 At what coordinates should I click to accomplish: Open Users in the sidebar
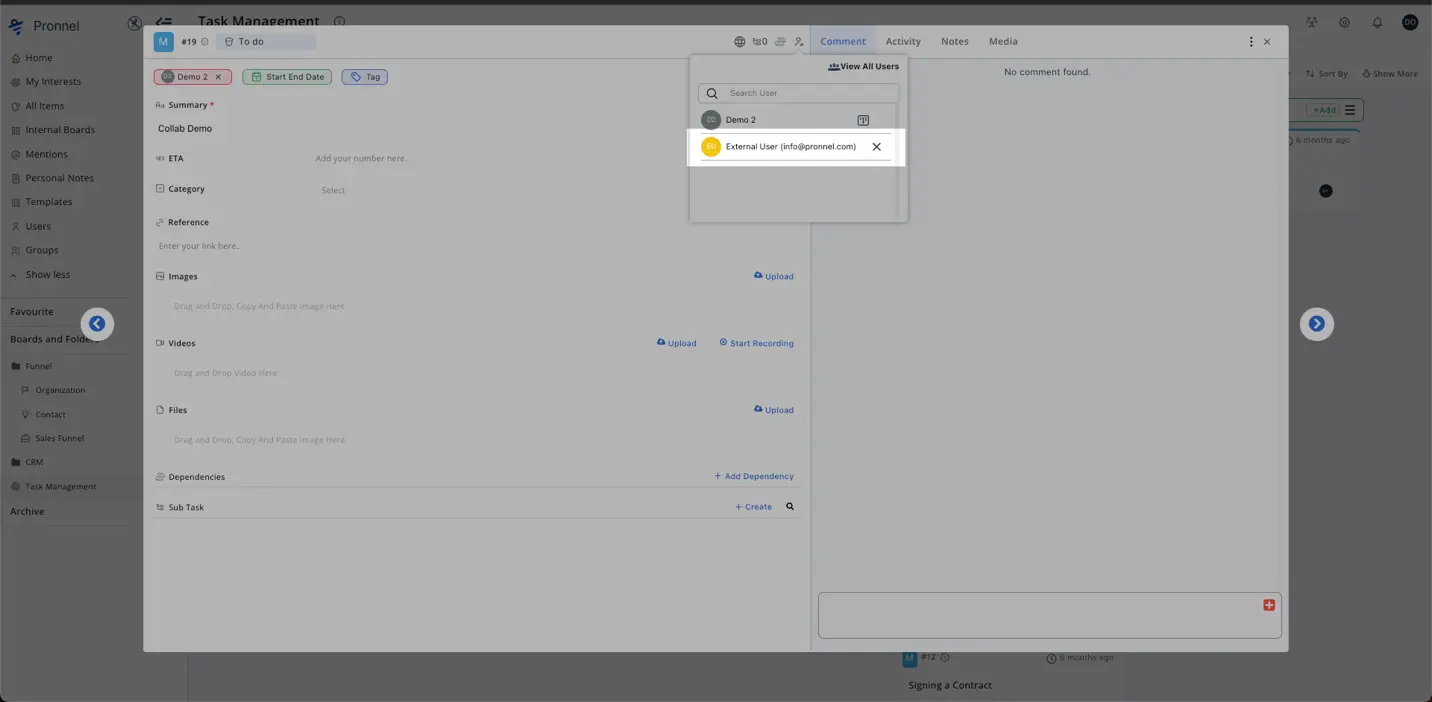[38, 227]
